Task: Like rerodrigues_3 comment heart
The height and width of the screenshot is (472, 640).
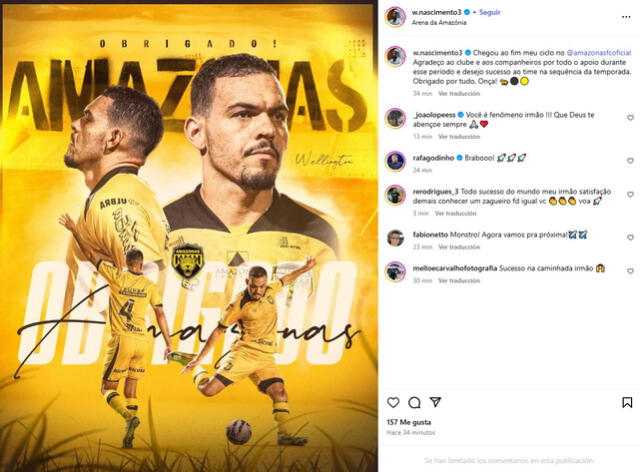Action: click(x=630, y=195)
